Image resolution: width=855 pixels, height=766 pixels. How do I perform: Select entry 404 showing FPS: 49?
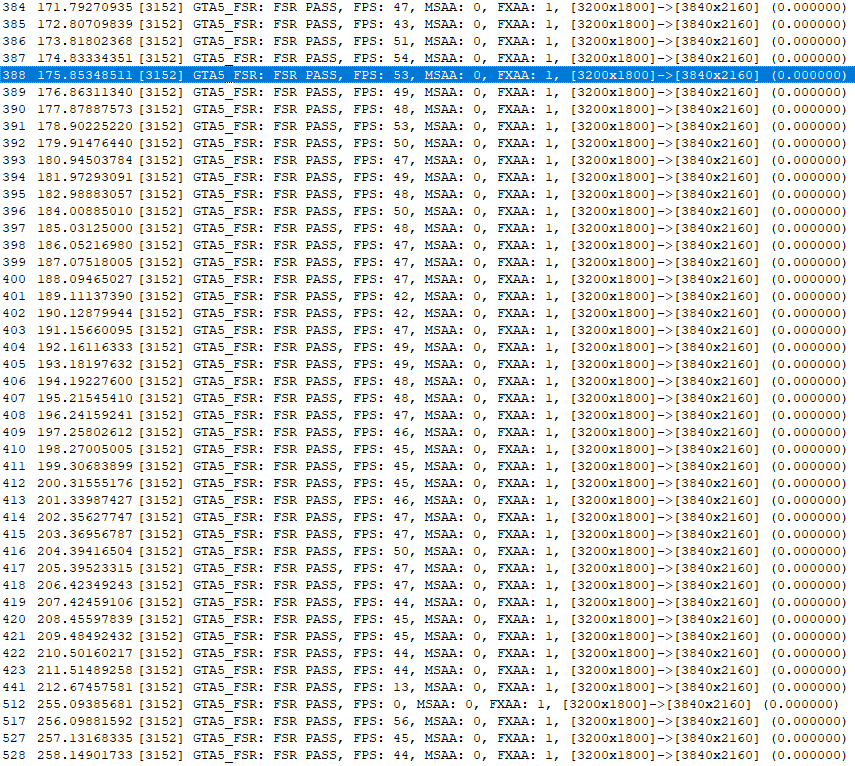pos(400,348)
